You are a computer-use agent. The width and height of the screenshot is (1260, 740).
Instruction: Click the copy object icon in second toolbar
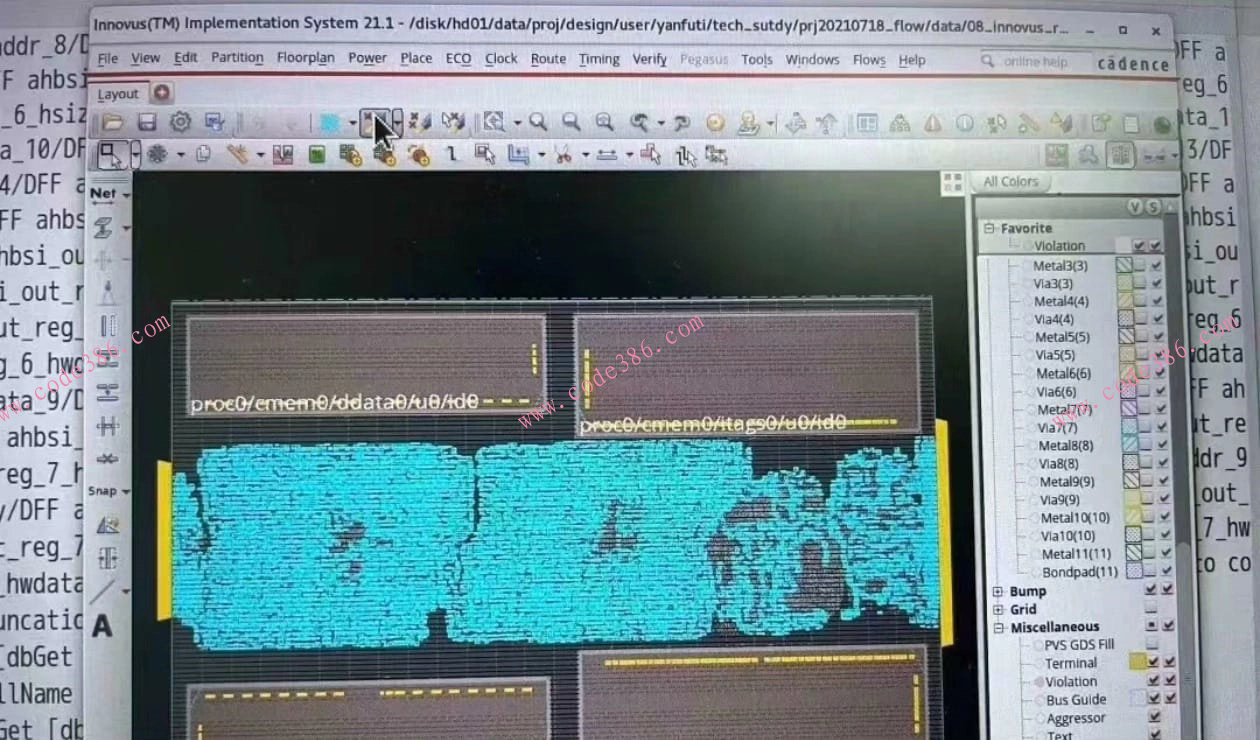click(x=203, y=155)
